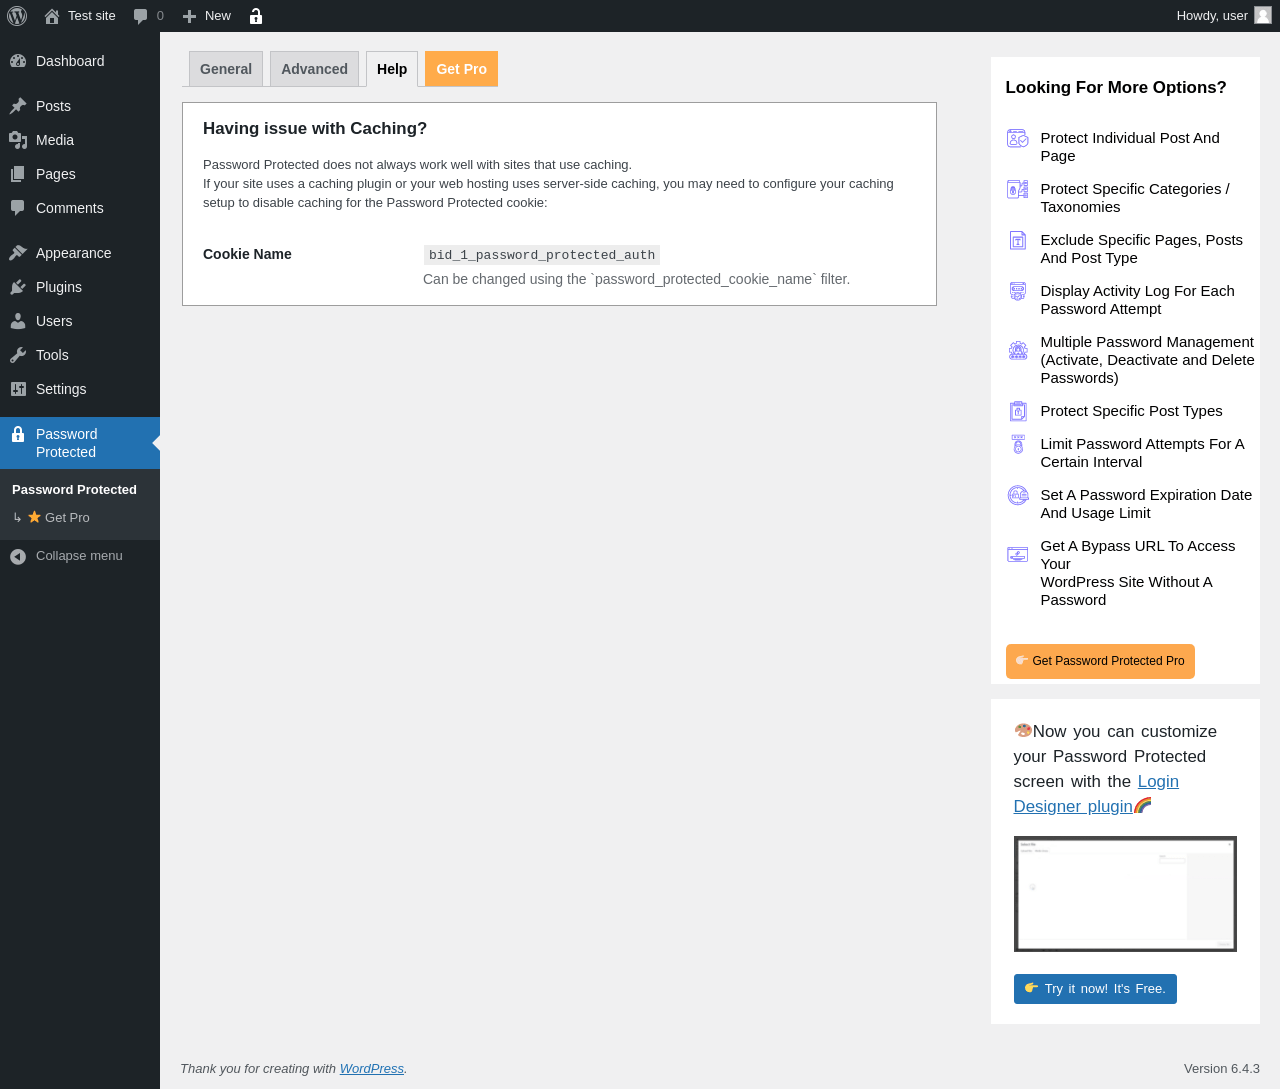Click icon for Get A Bypass URL
The height and width of the screenshot is (1089, 1280).
click(1017, 554)
